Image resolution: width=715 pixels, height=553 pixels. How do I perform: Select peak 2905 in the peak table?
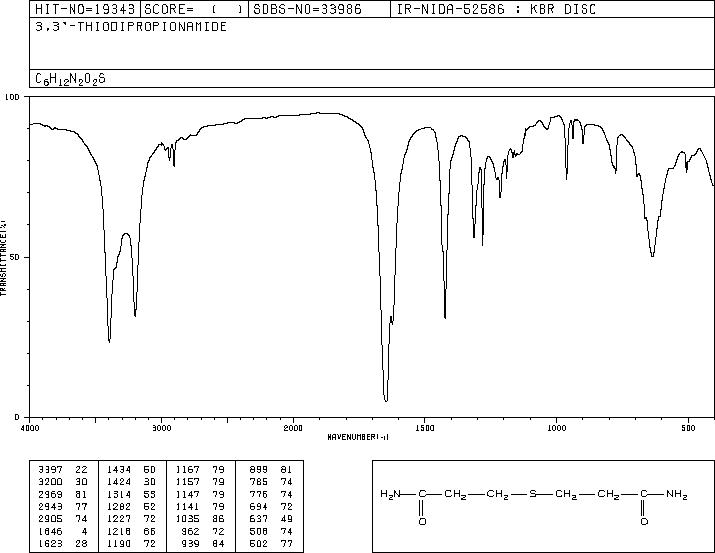(x=50, y=519)
